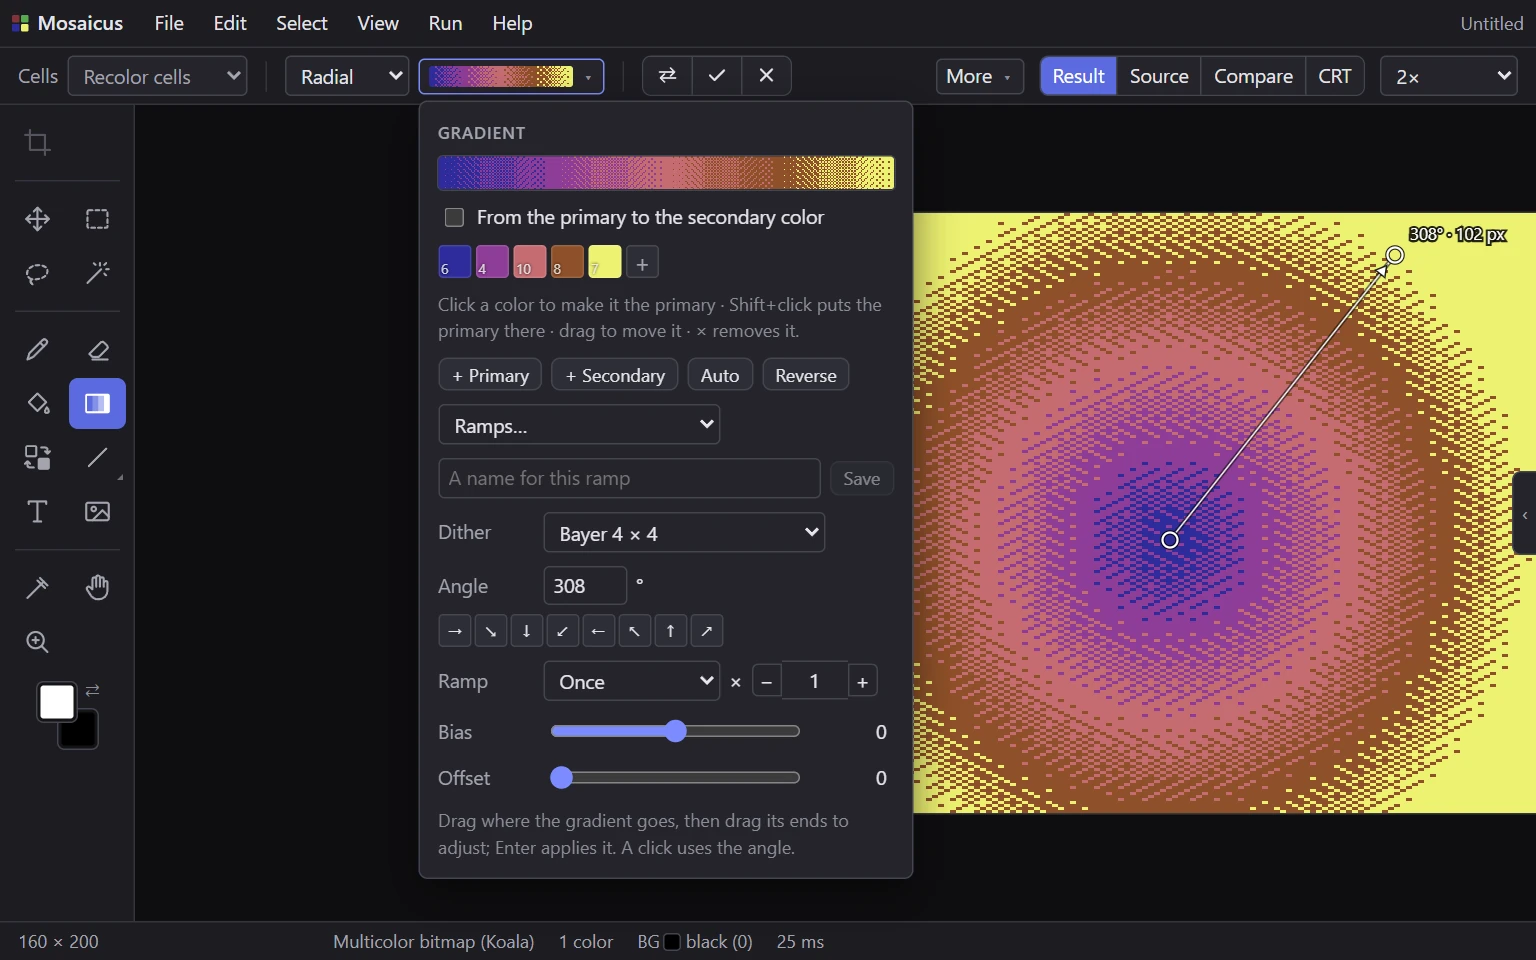Select the Hand pan tool
The image size is (1536, 960).
(x=97, y=588)
